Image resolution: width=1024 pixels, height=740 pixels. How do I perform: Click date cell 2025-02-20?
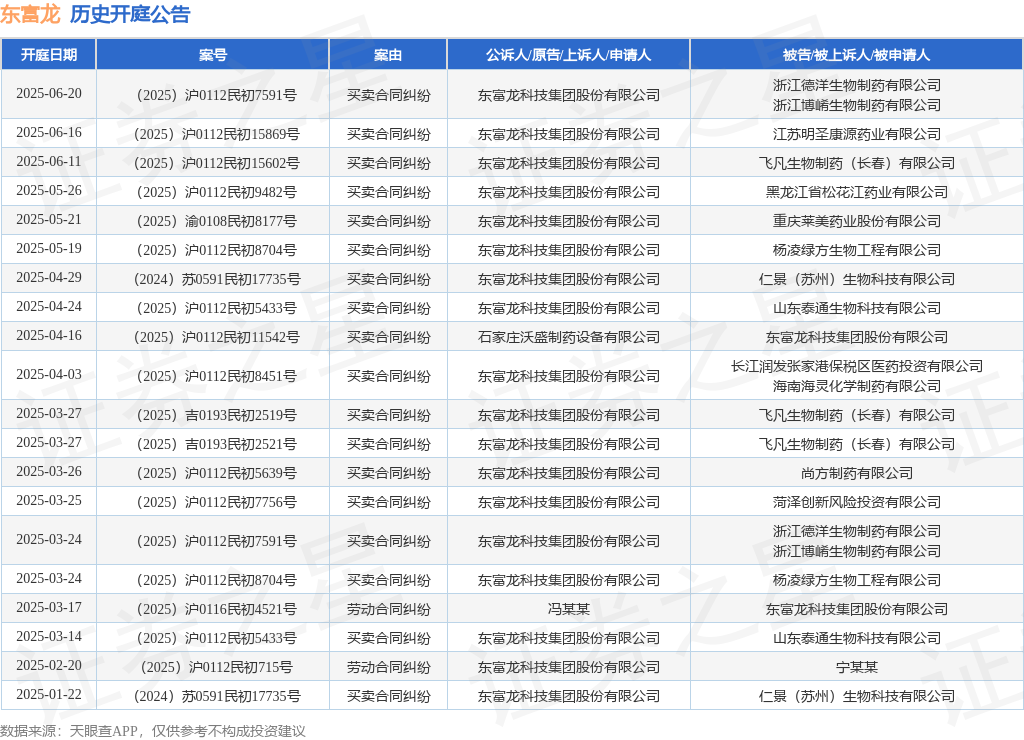(x=49, y=666)
